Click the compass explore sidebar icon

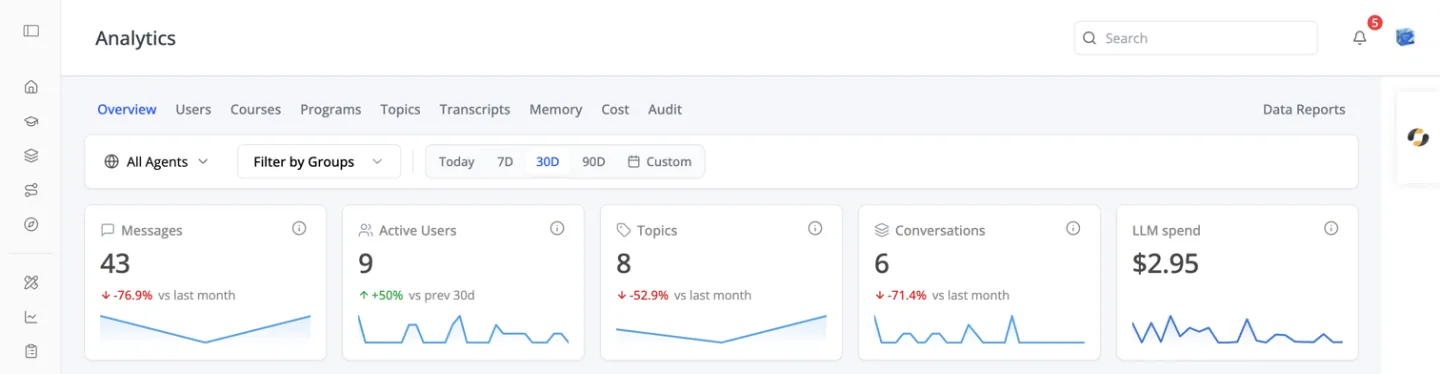tap(31, 225)
